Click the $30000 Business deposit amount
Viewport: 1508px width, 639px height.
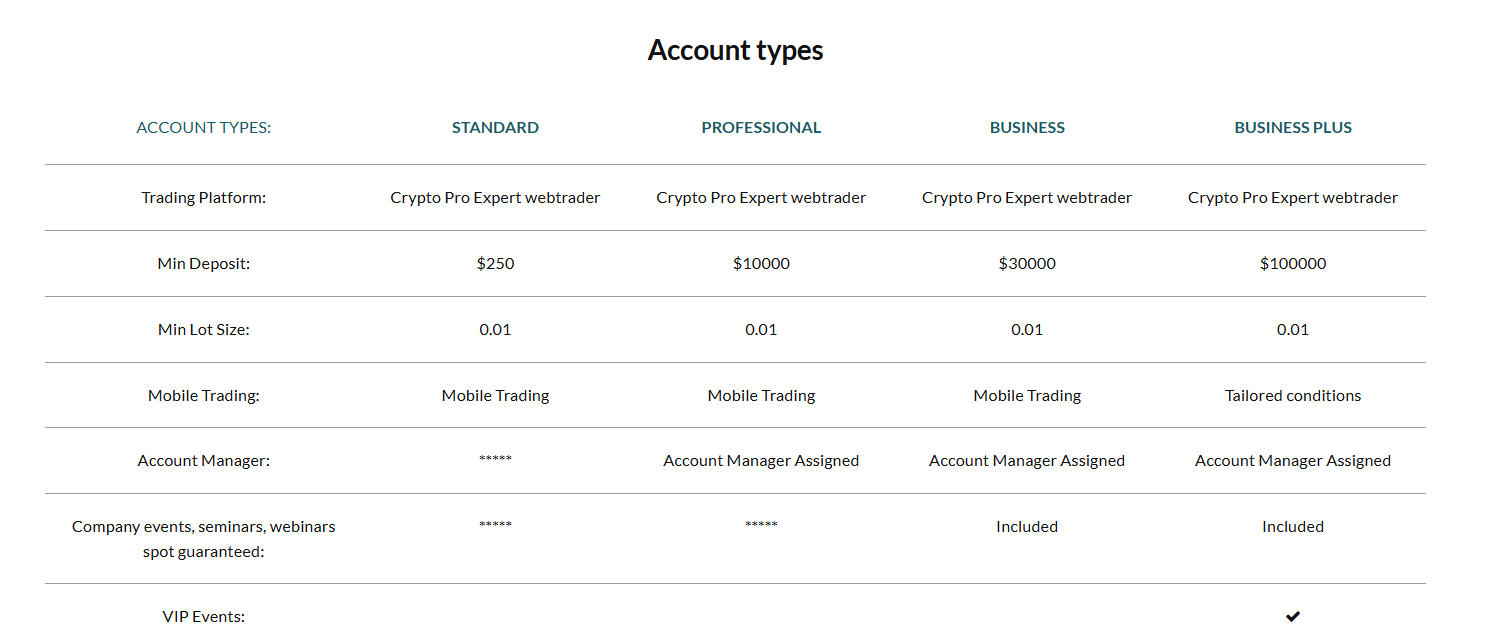pyautogui.click(x=1027, y=264)
